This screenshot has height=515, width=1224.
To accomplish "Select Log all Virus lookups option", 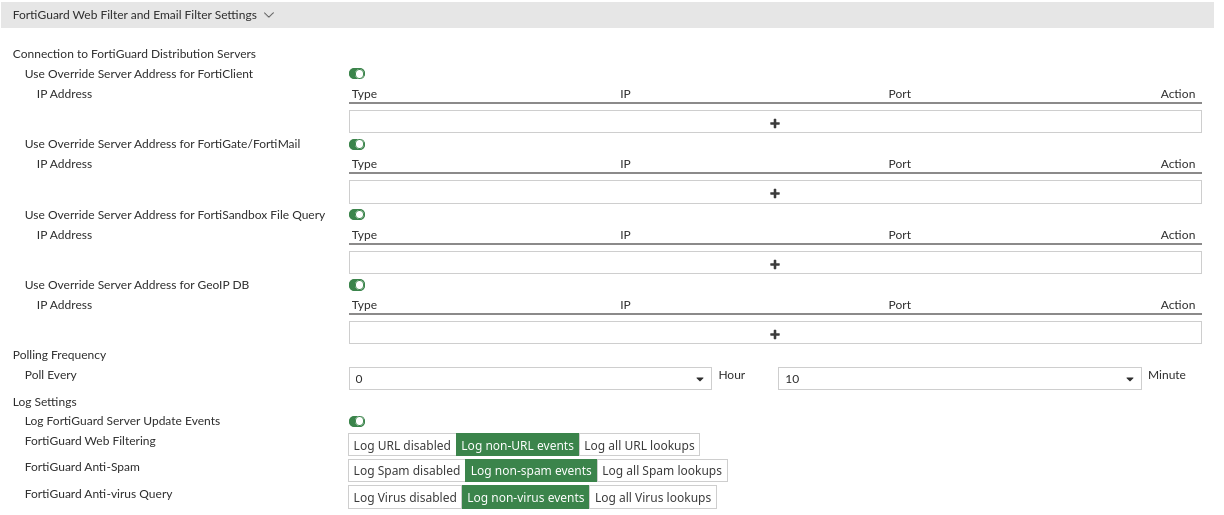I will tap(653, 497).
